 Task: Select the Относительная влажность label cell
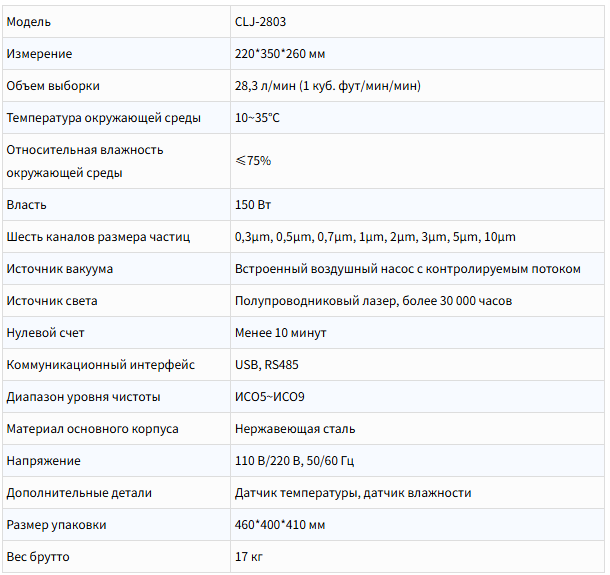click(116, 161)
